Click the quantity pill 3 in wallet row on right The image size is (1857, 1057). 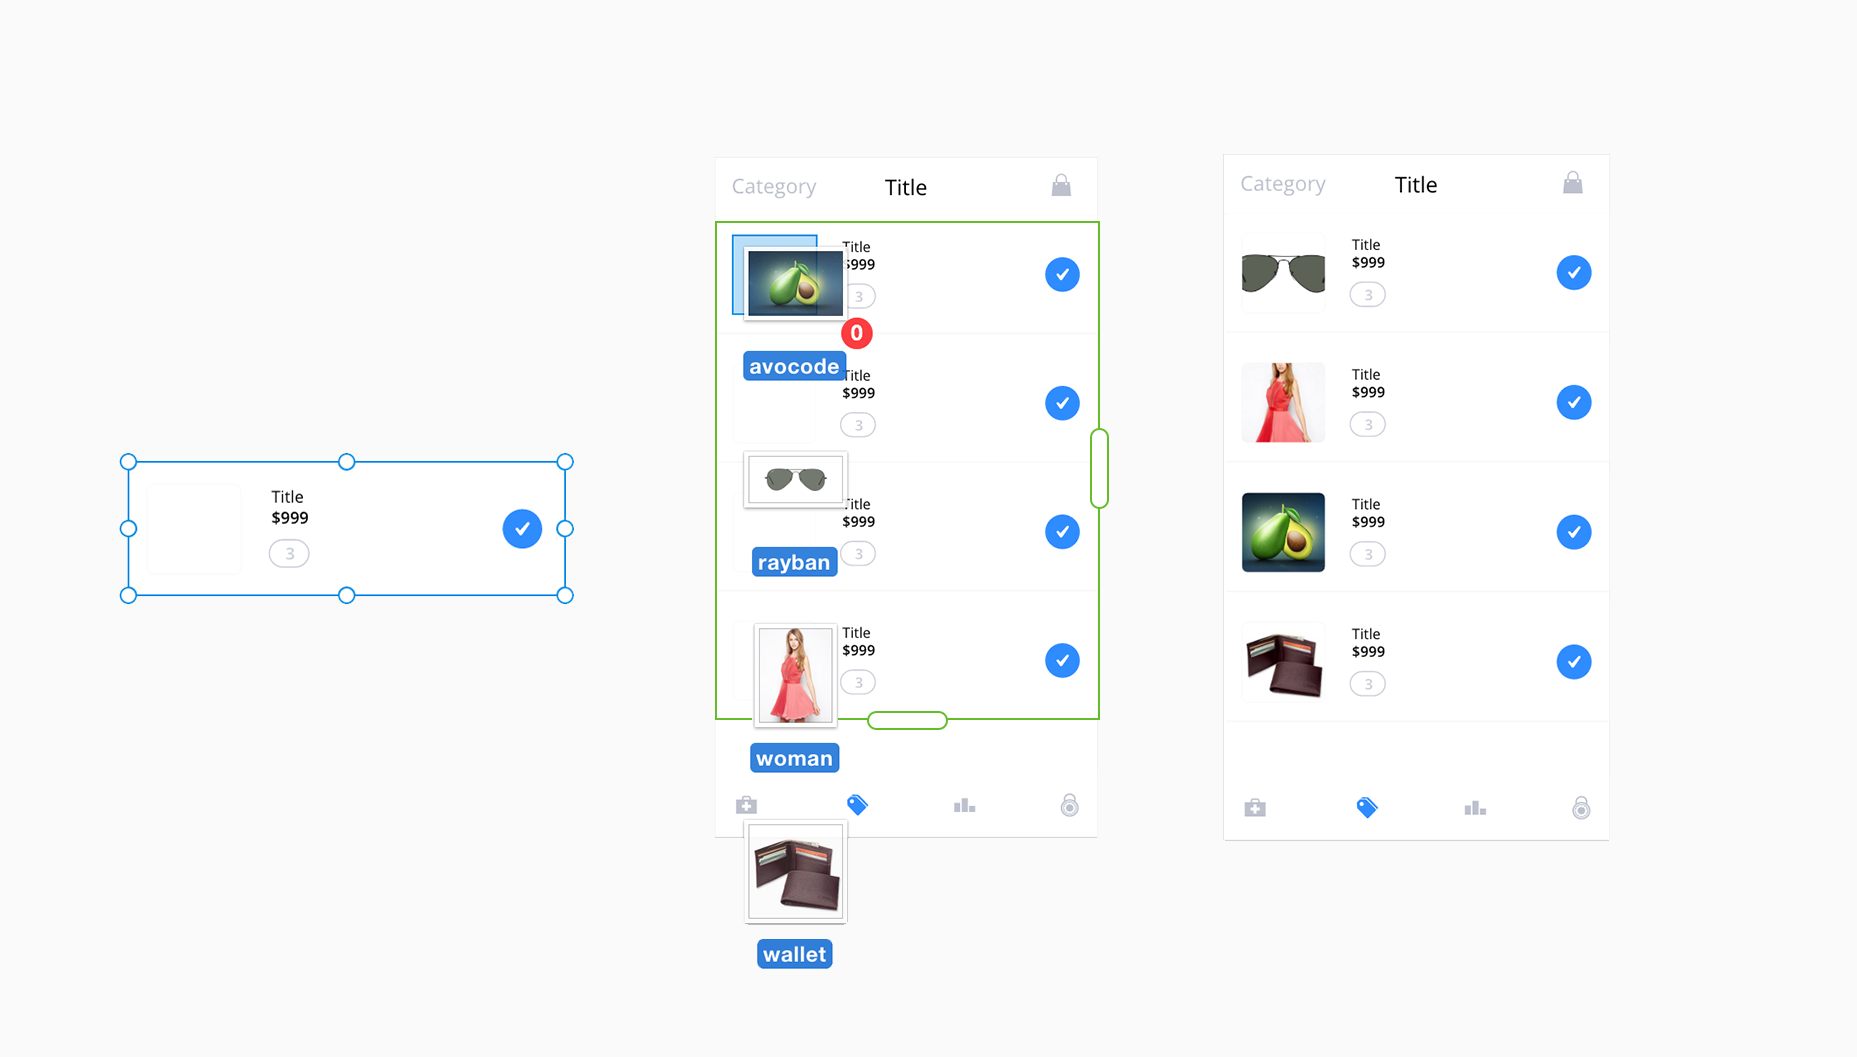click(x=1367, y=684)
